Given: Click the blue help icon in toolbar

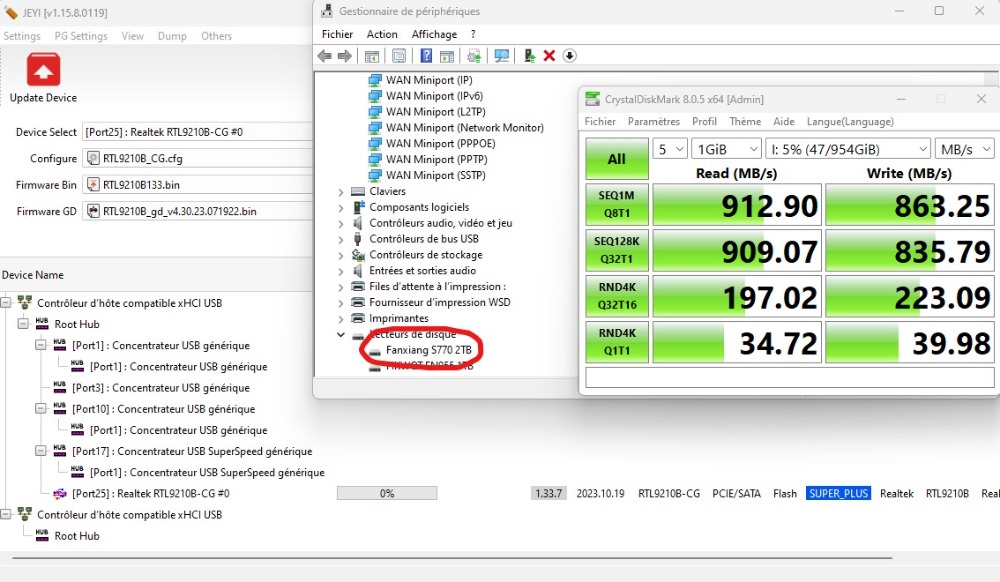Looking at the screenshot, I should [x=426, y=56].
